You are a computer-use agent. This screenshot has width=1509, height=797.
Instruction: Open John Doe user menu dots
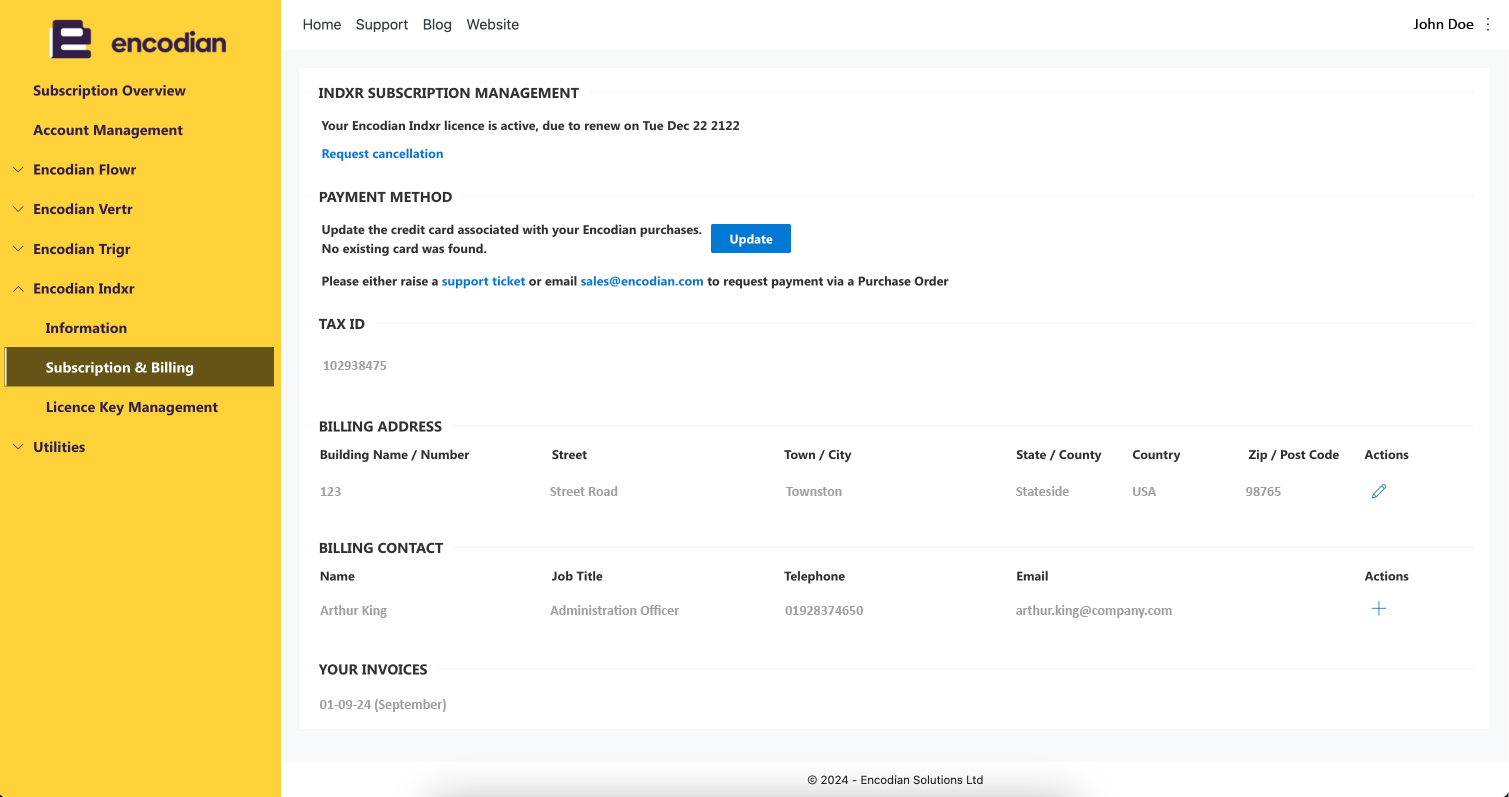click(x=1488, y=24)
